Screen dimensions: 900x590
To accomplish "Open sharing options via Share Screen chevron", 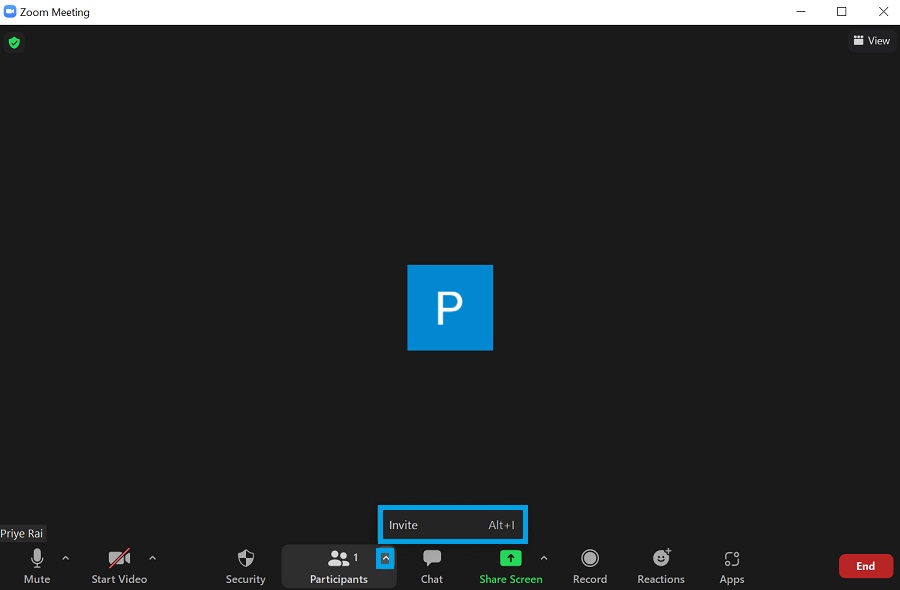I will [544, 560].
